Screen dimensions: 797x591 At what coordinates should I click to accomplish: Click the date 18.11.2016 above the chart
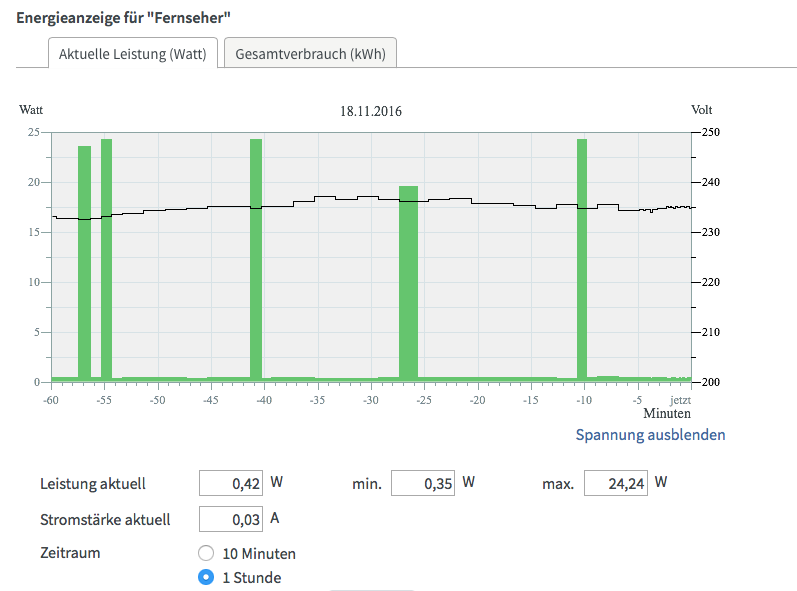pyautogui.click(x=371, y=111)
